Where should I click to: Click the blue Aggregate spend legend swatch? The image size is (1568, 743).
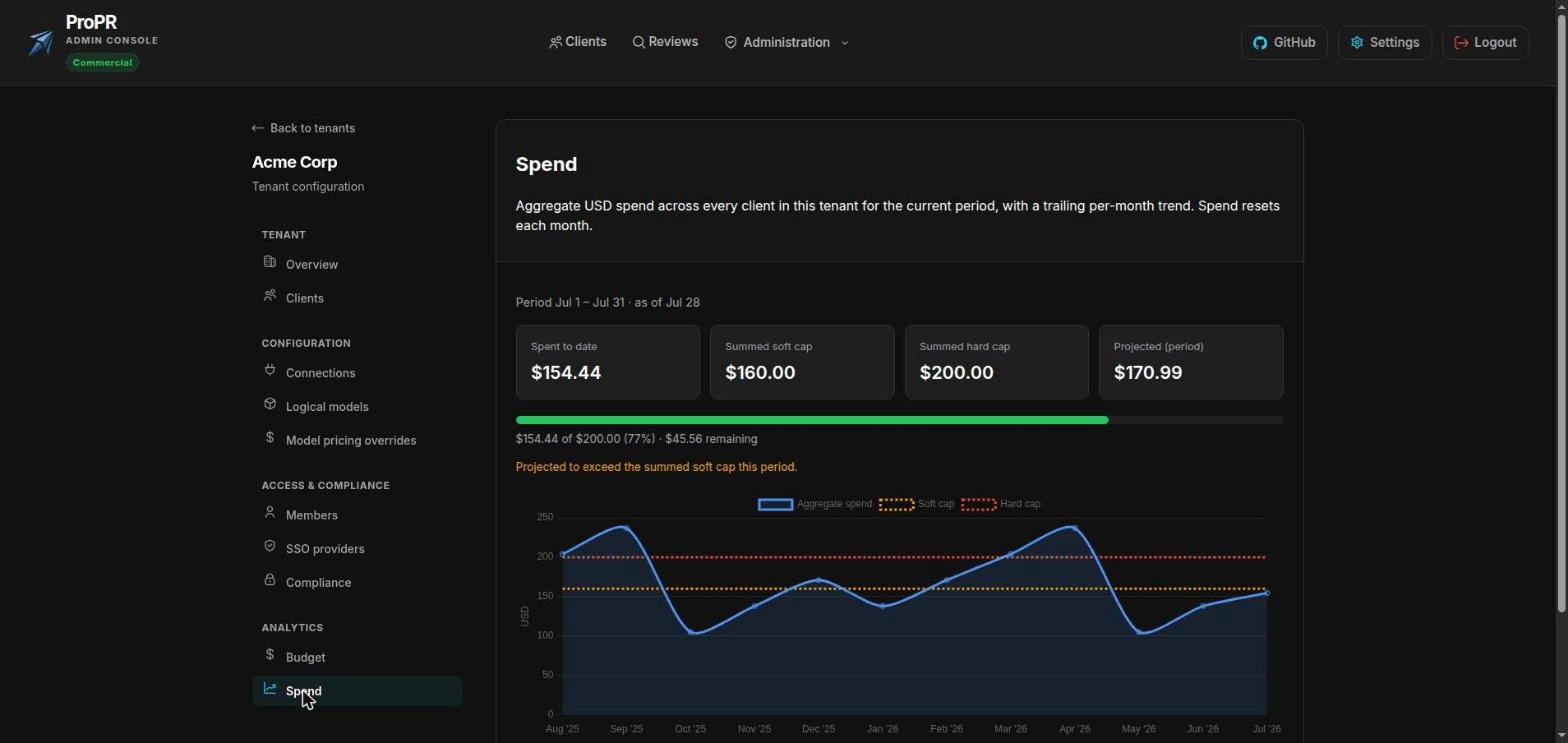click(775, 504)
